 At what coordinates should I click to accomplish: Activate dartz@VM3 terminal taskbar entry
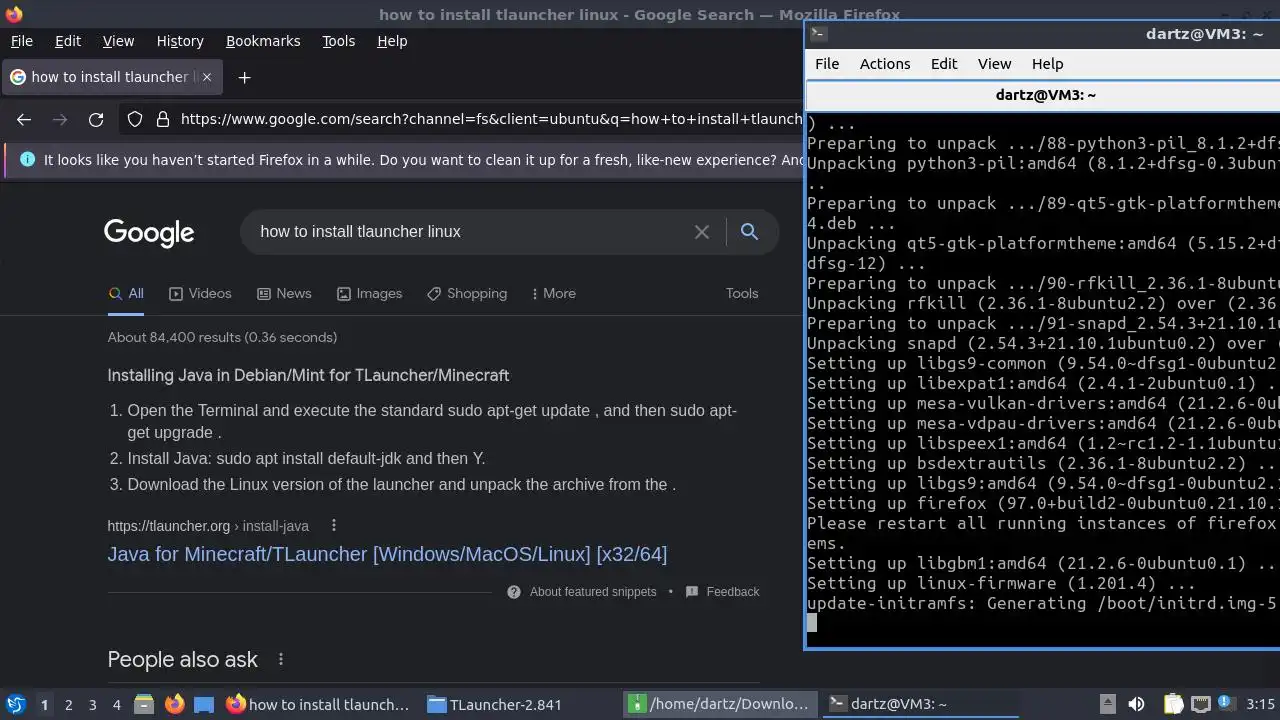coord(920,704)
